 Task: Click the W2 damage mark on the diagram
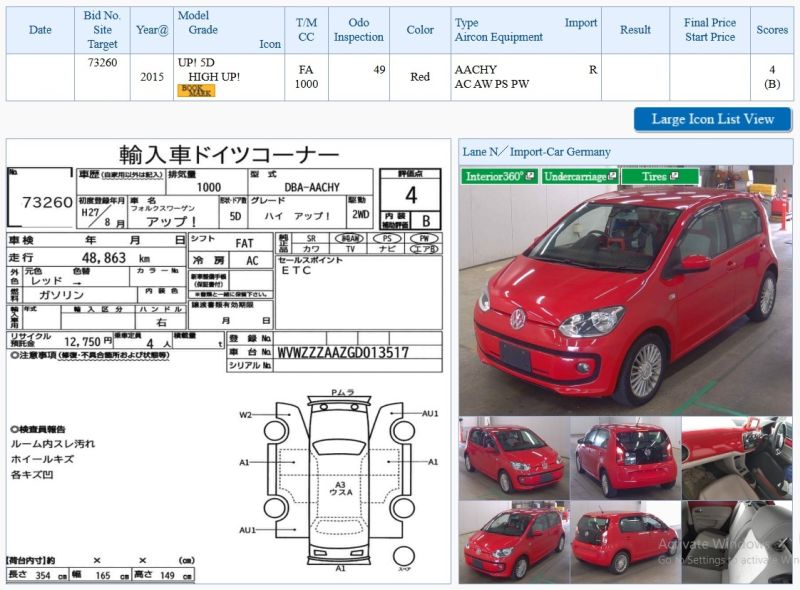click(x=245, y=415)
